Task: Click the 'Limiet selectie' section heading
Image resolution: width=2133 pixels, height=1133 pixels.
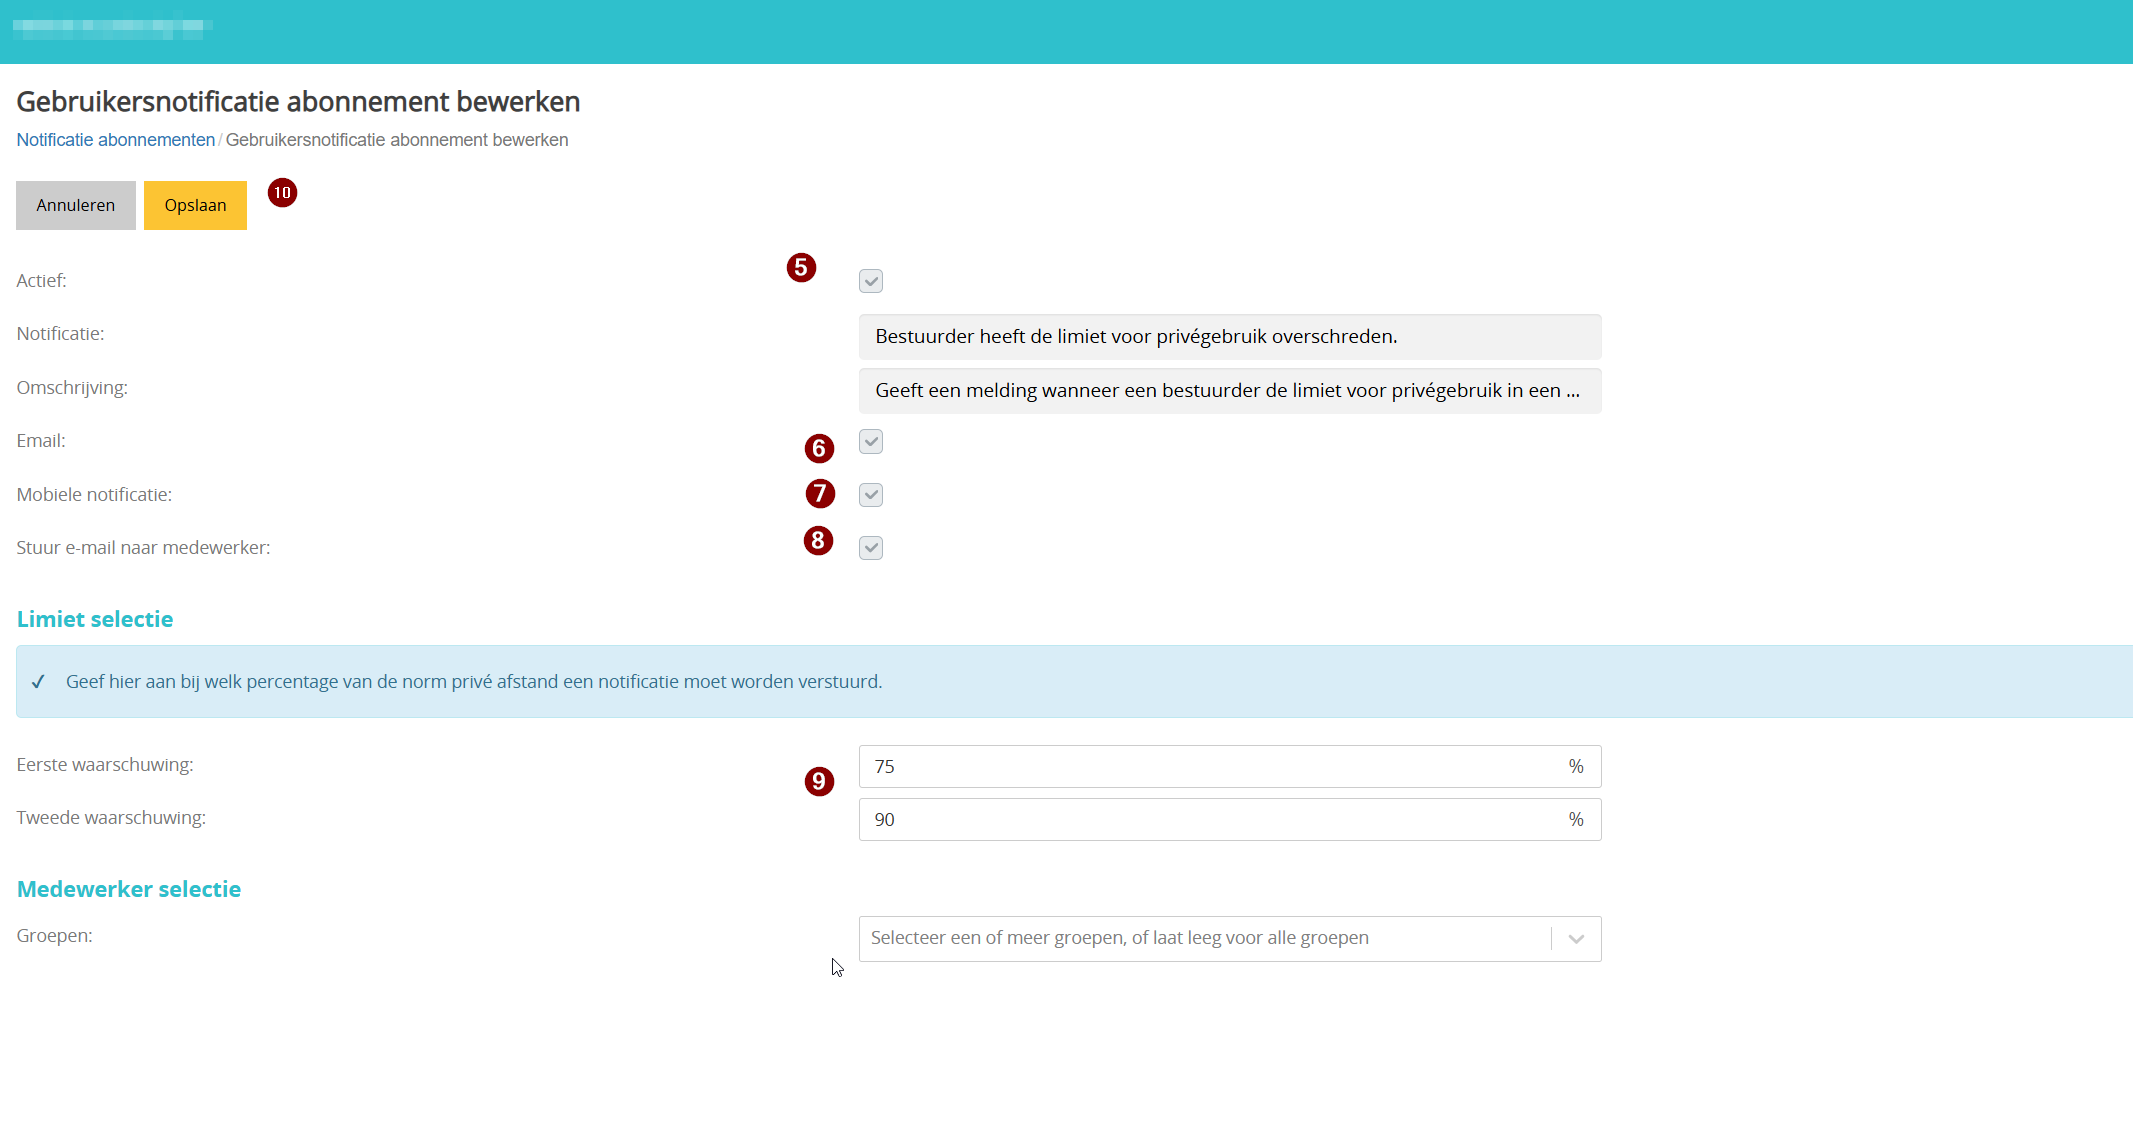Action: pyautogui.click(x=95, y=619)
